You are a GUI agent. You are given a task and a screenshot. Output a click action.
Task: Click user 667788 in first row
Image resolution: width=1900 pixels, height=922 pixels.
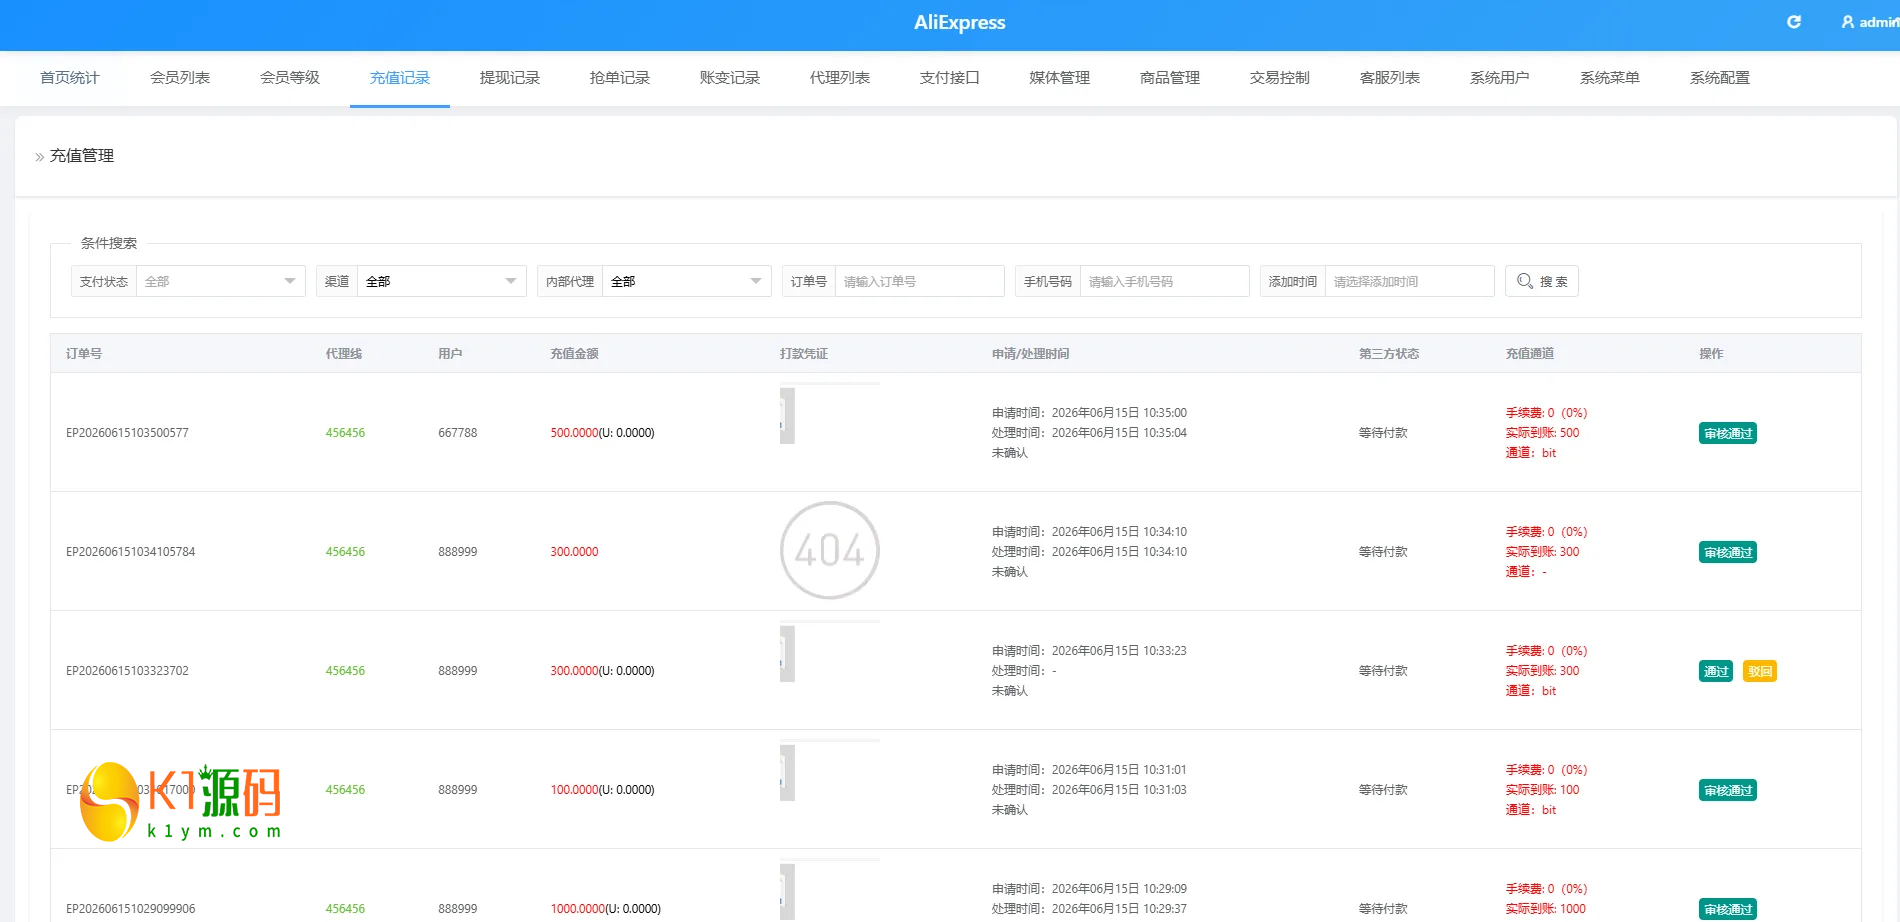tap(458, 433)
